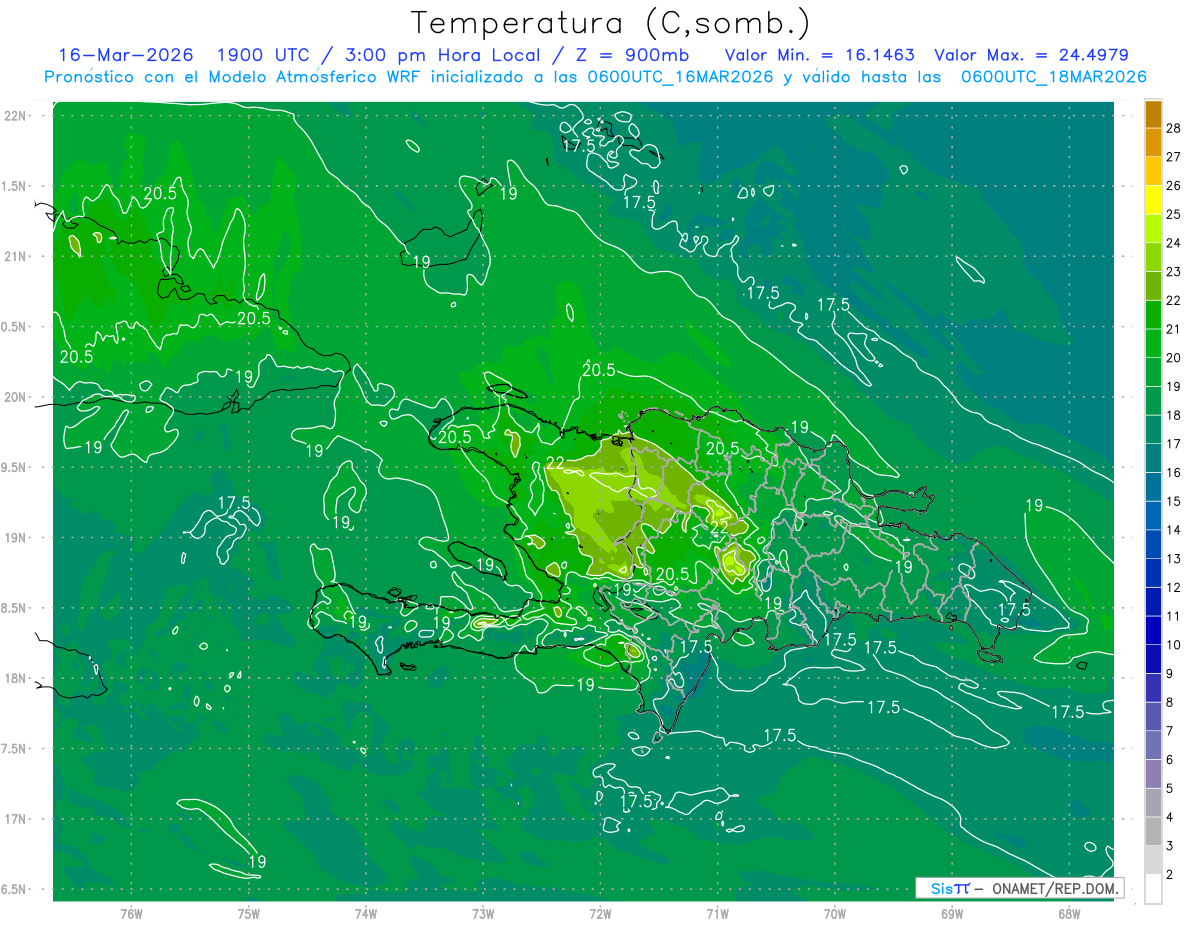Viewport: 1200px width, 927px height.
Task: Select the legend swatch between 26 and 27
Action: pyautogui.click(x=1153, y=171)
